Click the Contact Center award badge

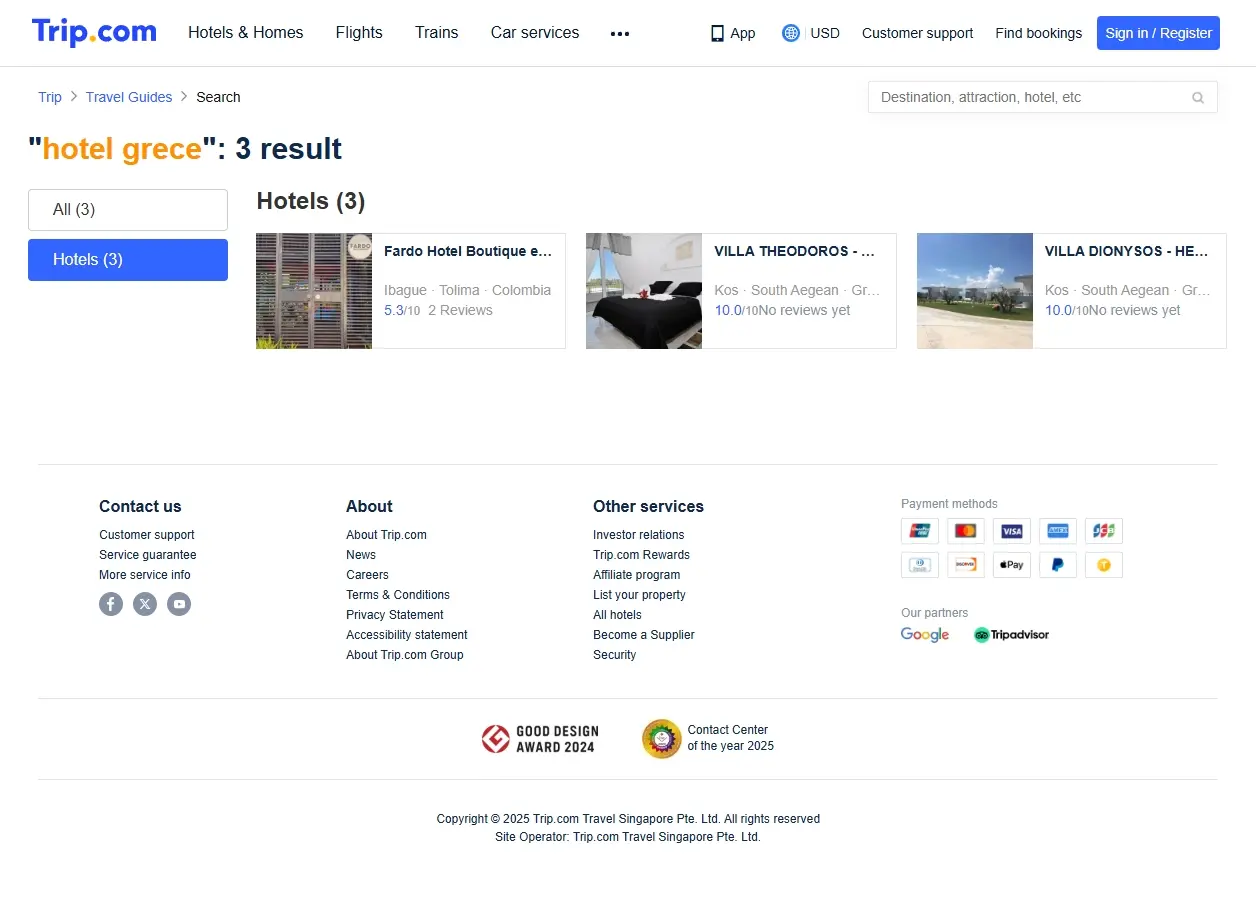point(708,739)
